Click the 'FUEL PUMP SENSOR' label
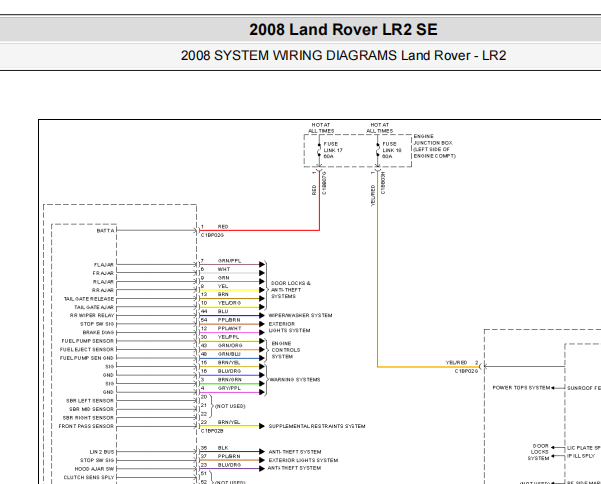 (x=88, y=341)
